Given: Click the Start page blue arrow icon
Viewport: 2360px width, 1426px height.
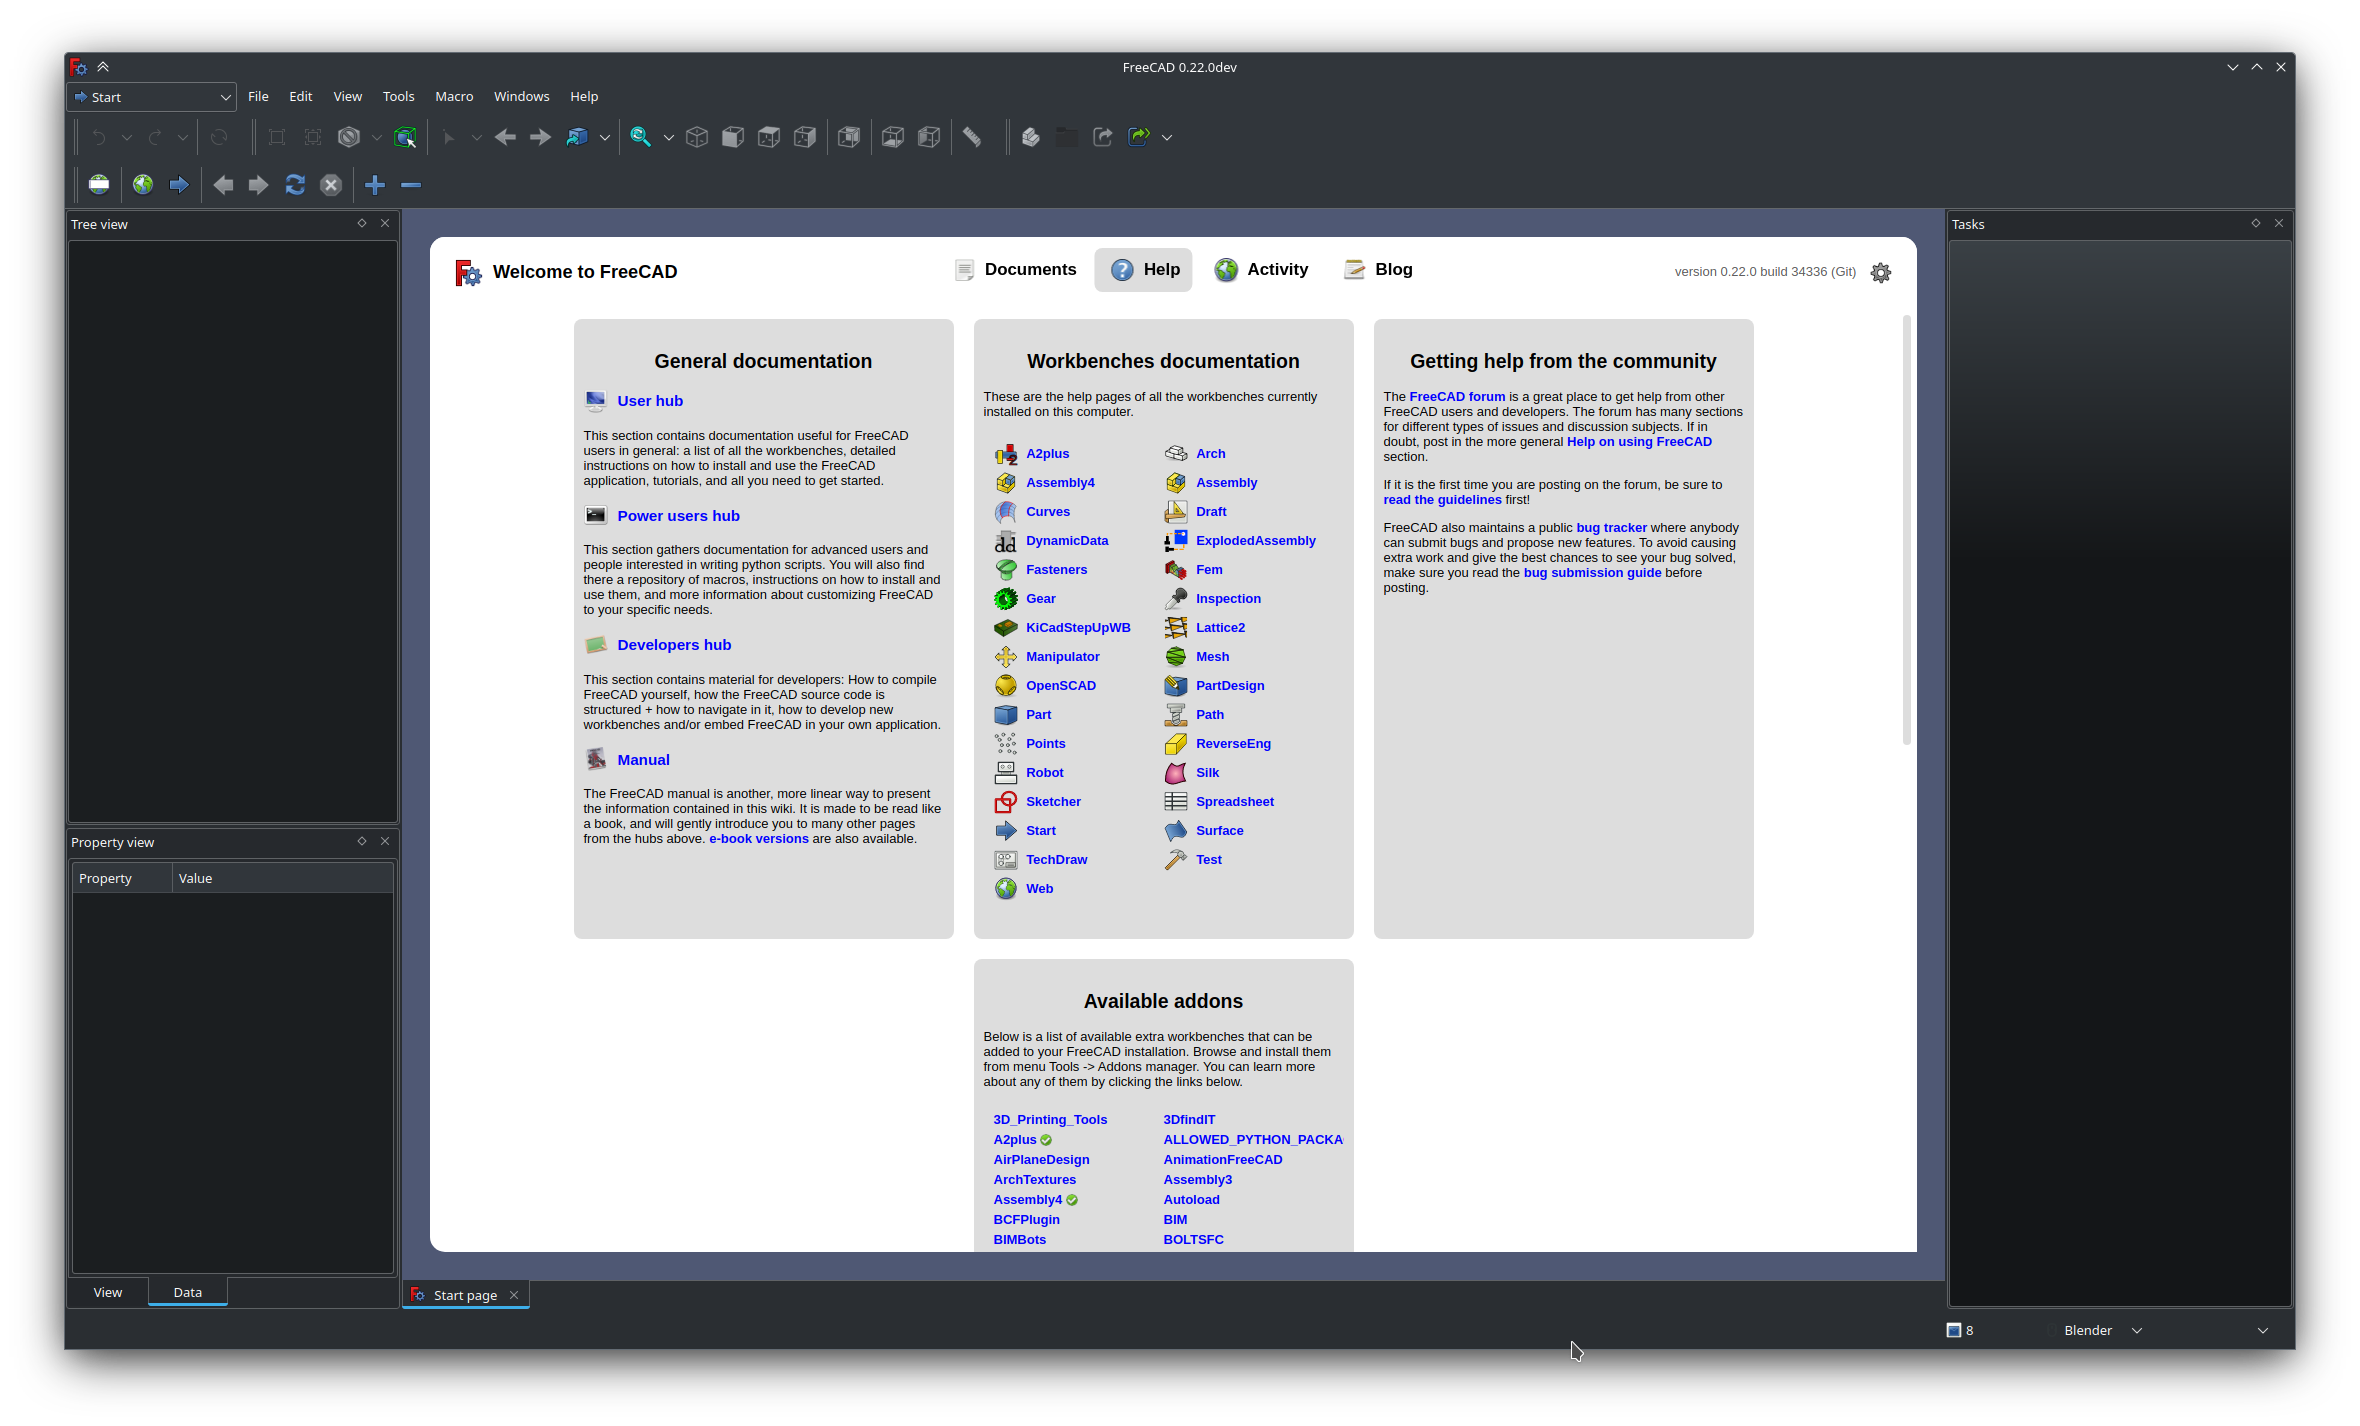Looking at the screenshot, I should 179,185.
